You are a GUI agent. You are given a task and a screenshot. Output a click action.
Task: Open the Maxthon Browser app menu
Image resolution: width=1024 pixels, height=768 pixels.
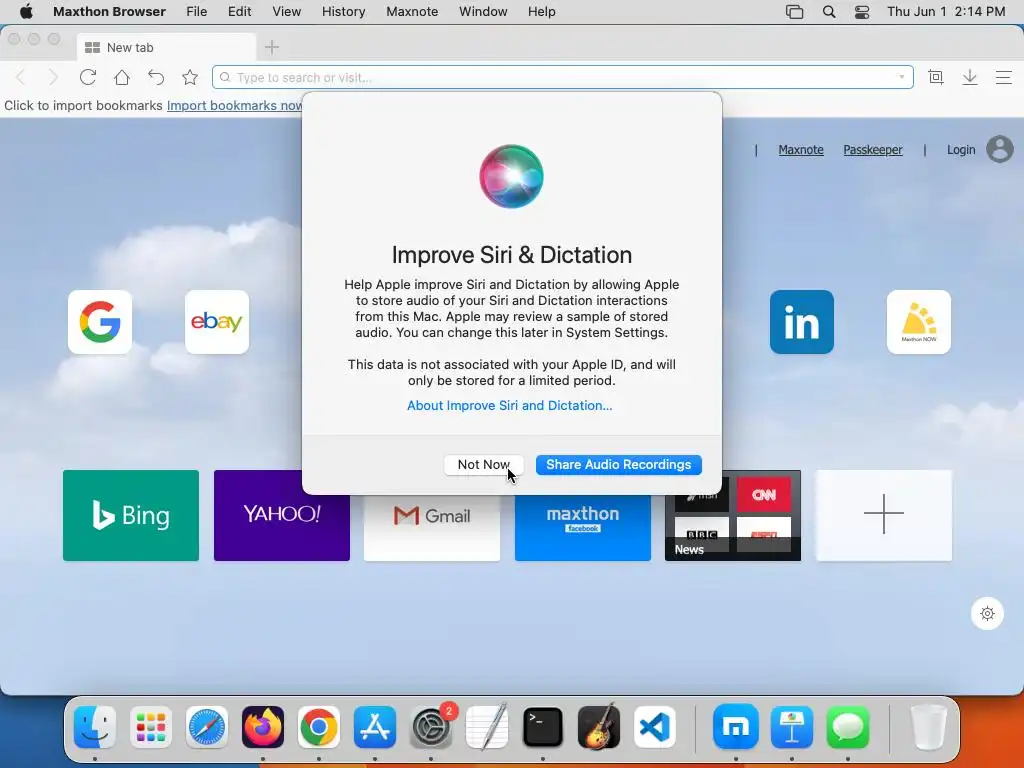109,12
